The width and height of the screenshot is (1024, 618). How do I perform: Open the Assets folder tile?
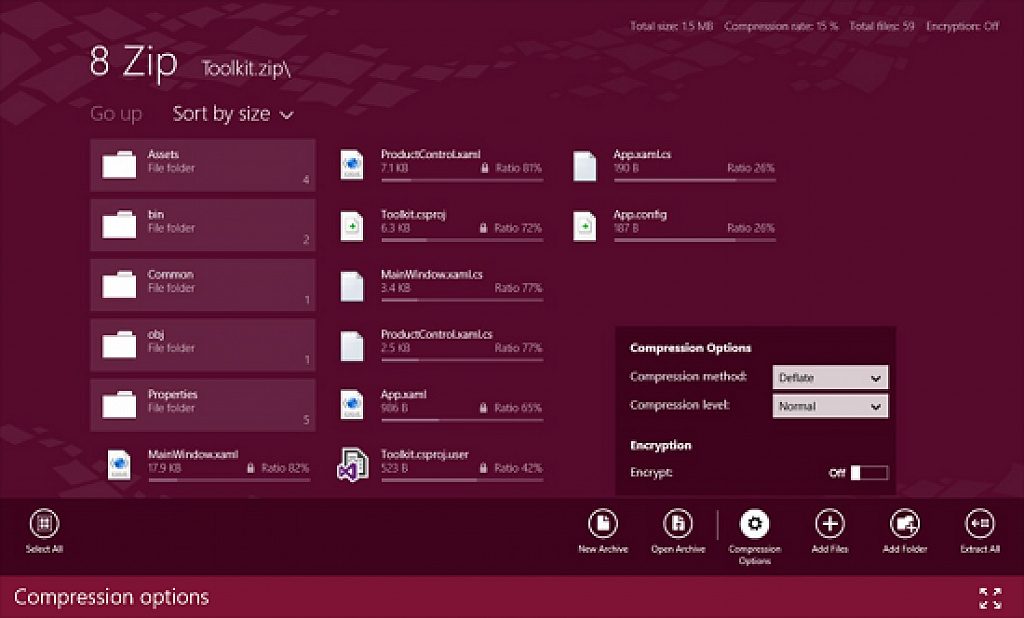pos(202,165)
